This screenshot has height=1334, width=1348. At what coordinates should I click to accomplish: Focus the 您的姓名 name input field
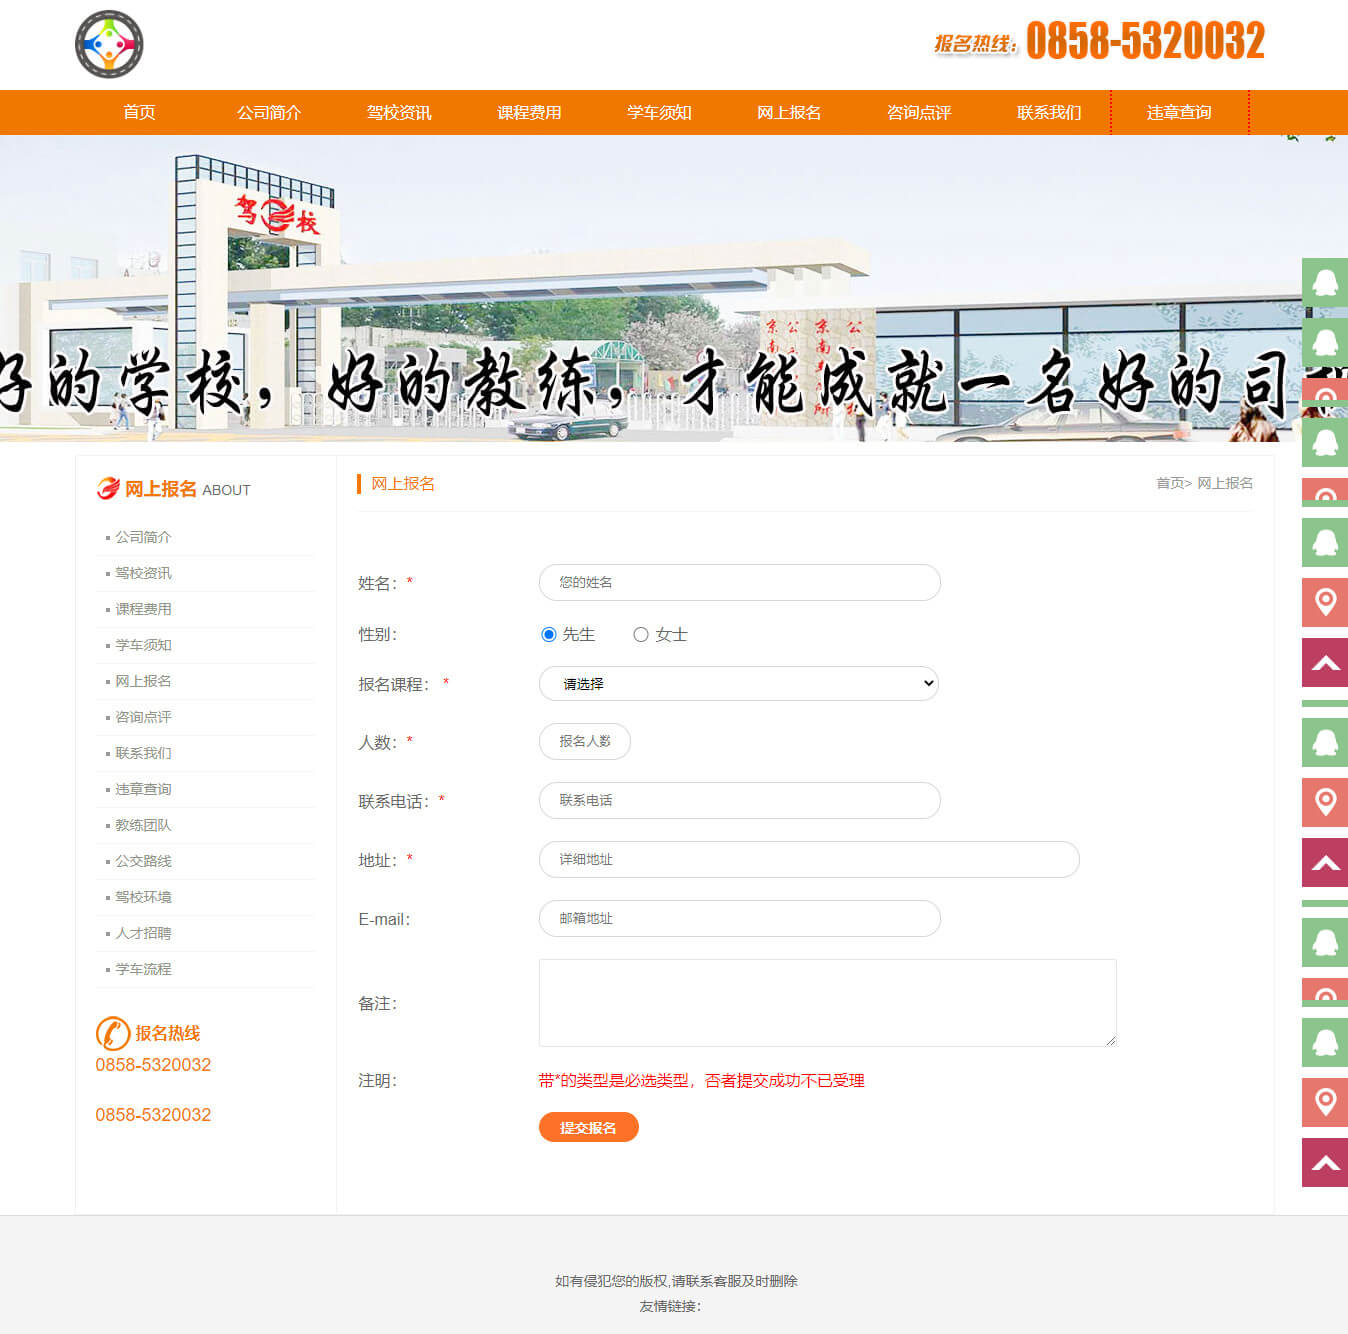click(x=739, y=583)
